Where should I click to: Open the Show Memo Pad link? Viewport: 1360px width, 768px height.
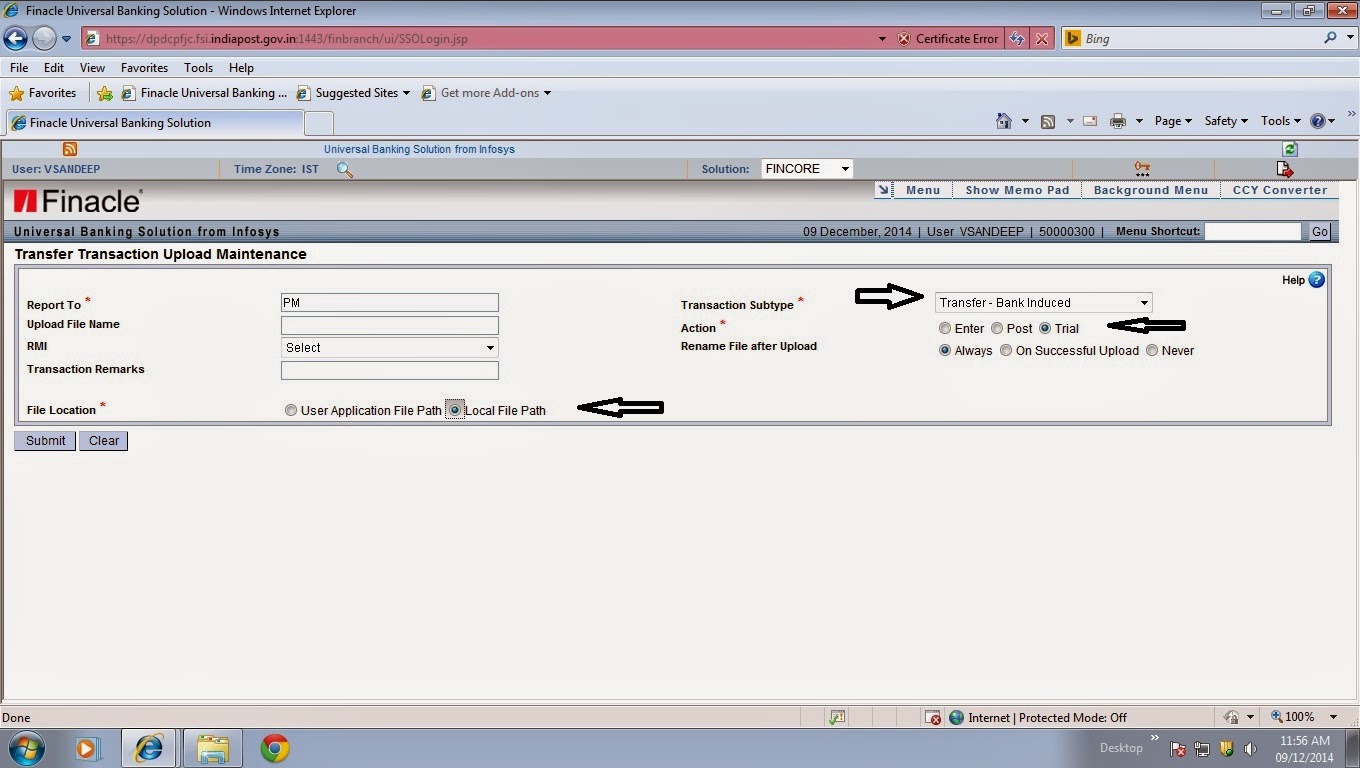point(1016,189)
